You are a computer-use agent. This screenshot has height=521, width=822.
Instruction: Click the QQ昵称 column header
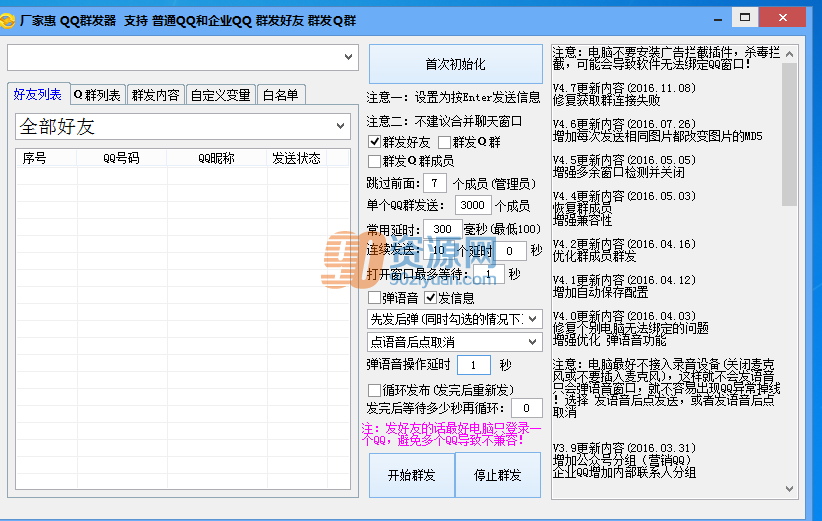217,158
